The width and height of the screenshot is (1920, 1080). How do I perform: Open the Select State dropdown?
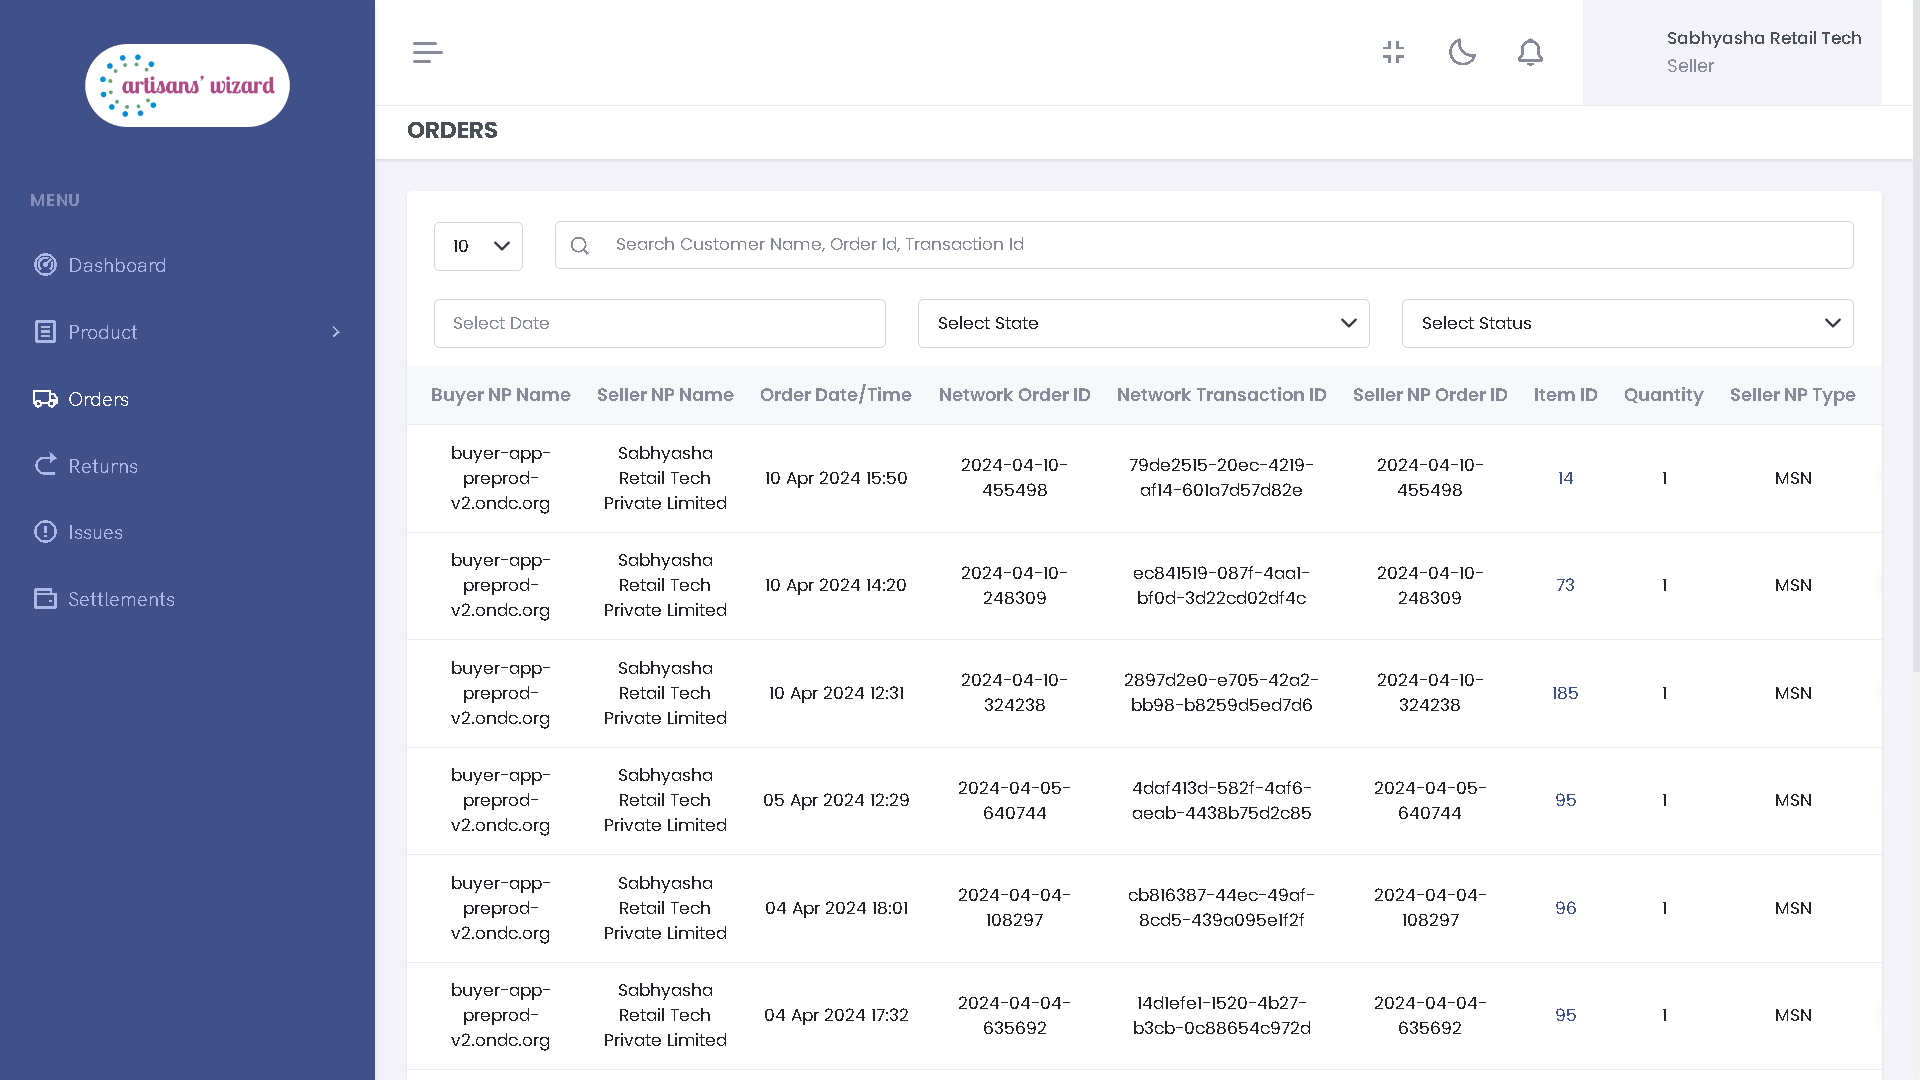tap(1143, 323)
